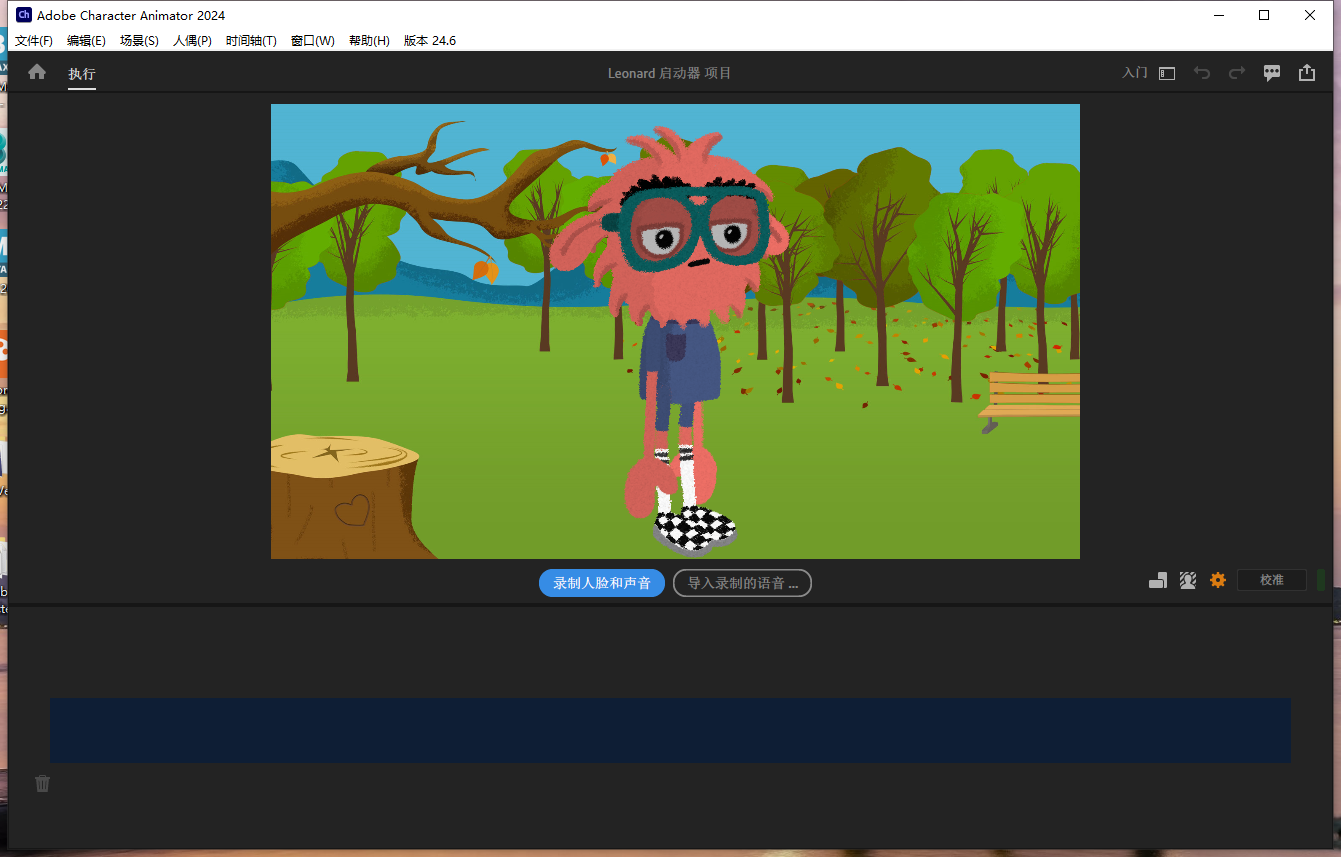
Task: Open the workspace layout panel icon
Action: 1167,73
